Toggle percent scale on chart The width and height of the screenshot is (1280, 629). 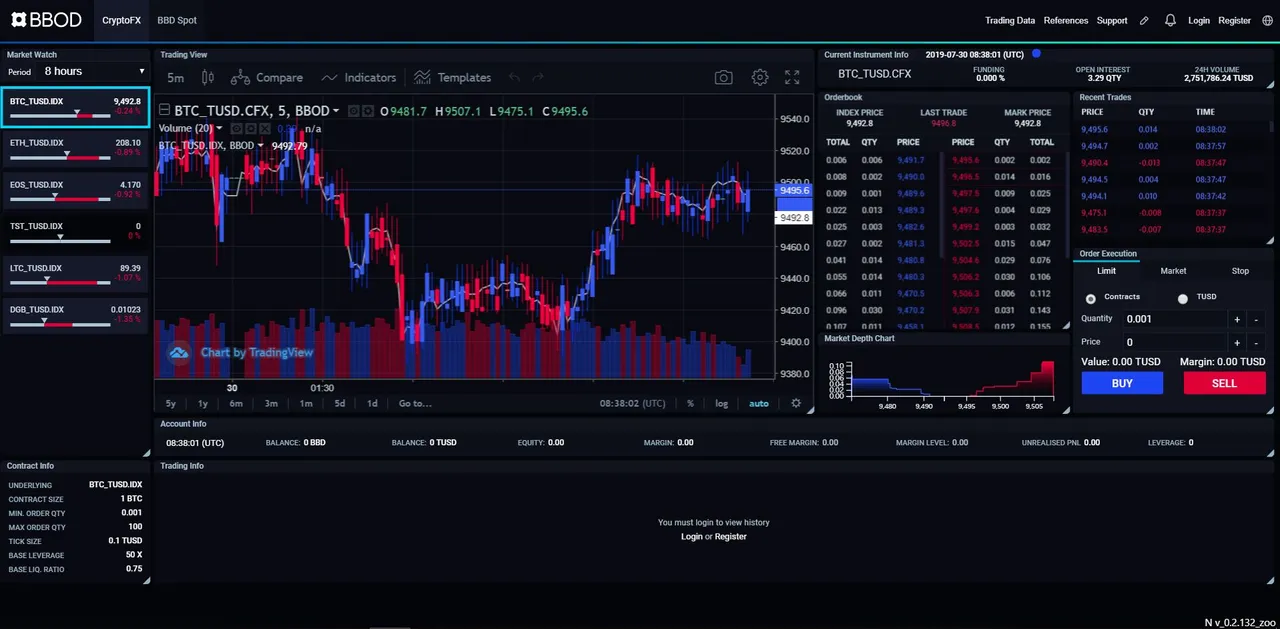(690, 403)
